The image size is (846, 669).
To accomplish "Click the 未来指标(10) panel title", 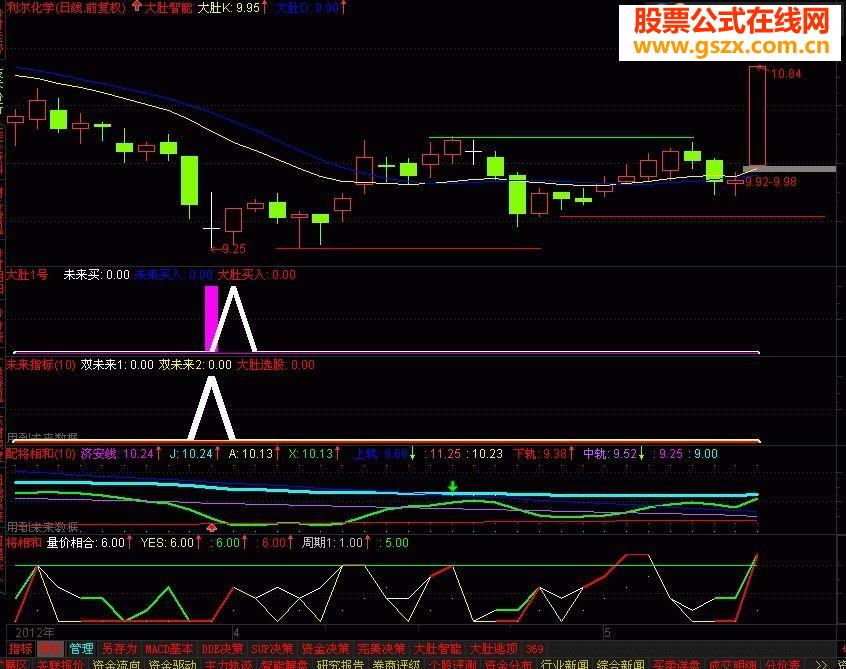I will pos(41,365).
